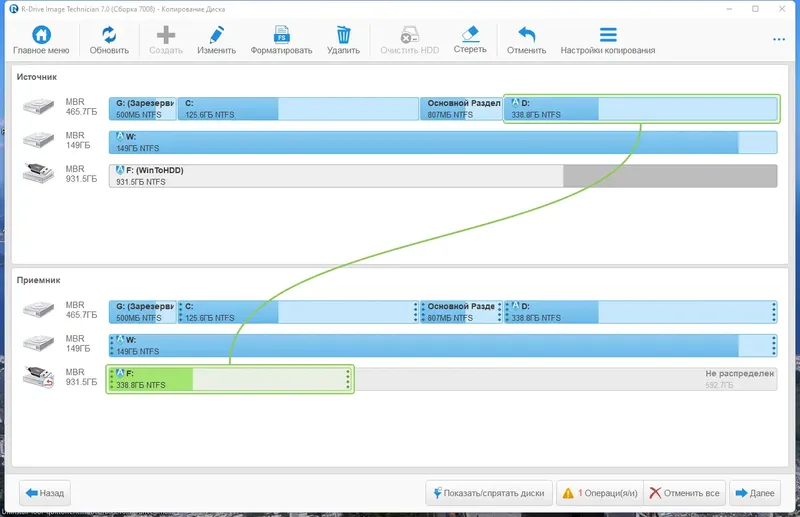
Task: Click the Назад back button
Action: 45,493
